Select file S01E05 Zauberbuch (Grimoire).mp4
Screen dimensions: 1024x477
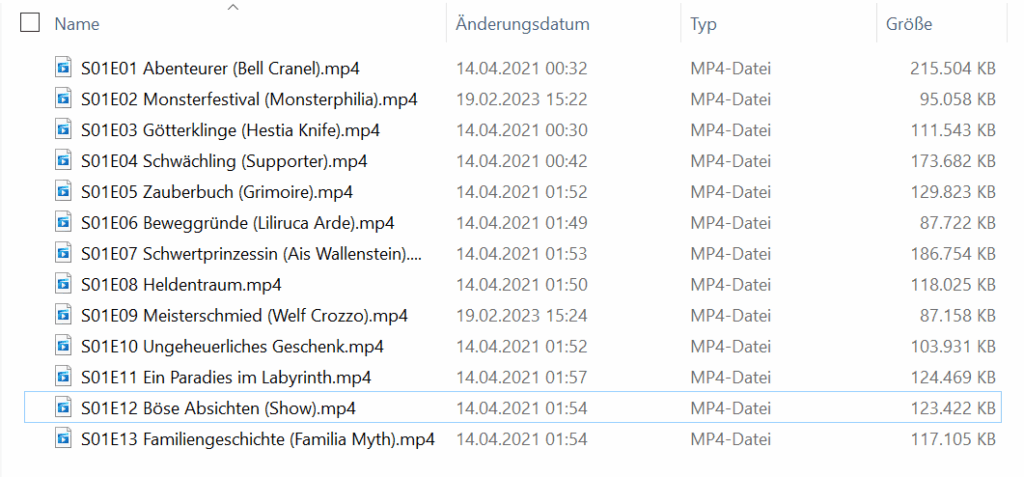click(x=217, y=192)
